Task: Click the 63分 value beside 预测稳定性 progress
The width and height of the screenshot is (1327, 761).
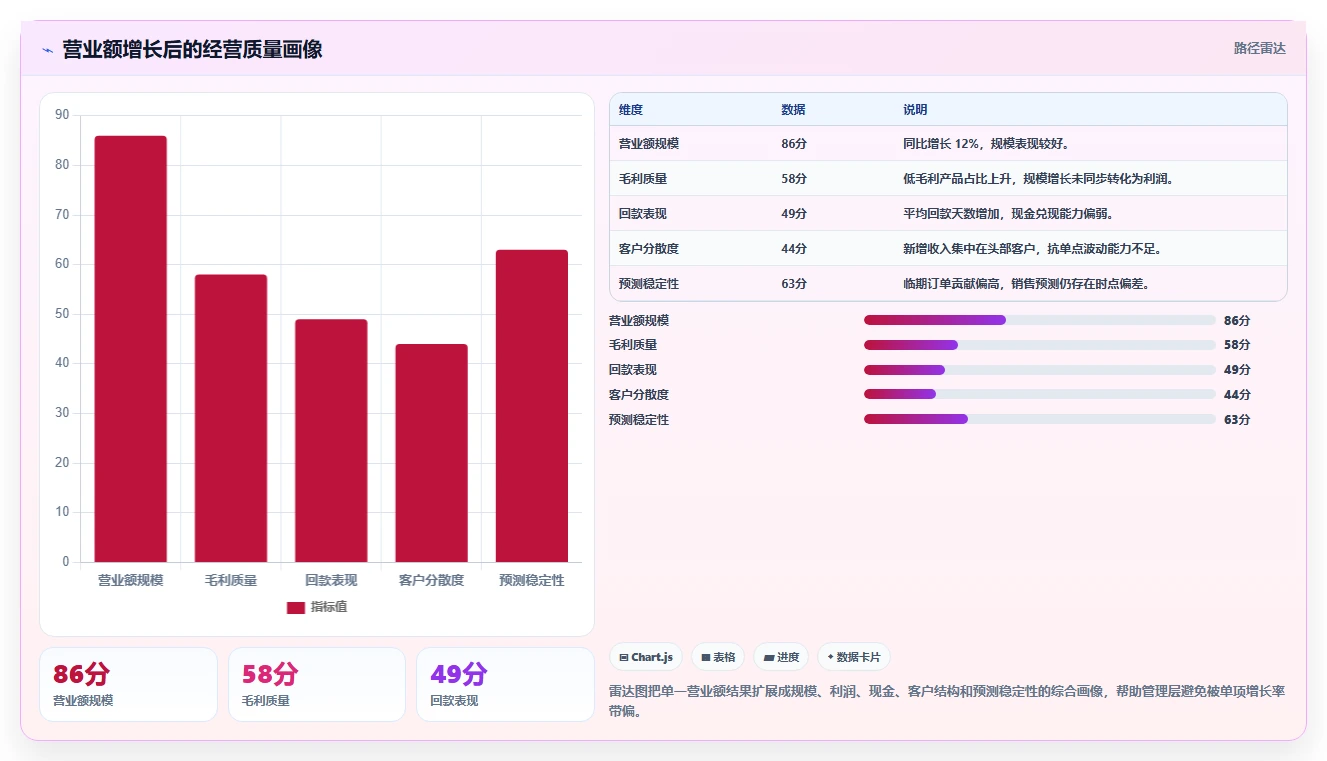Action: (x=1237, y=420)
